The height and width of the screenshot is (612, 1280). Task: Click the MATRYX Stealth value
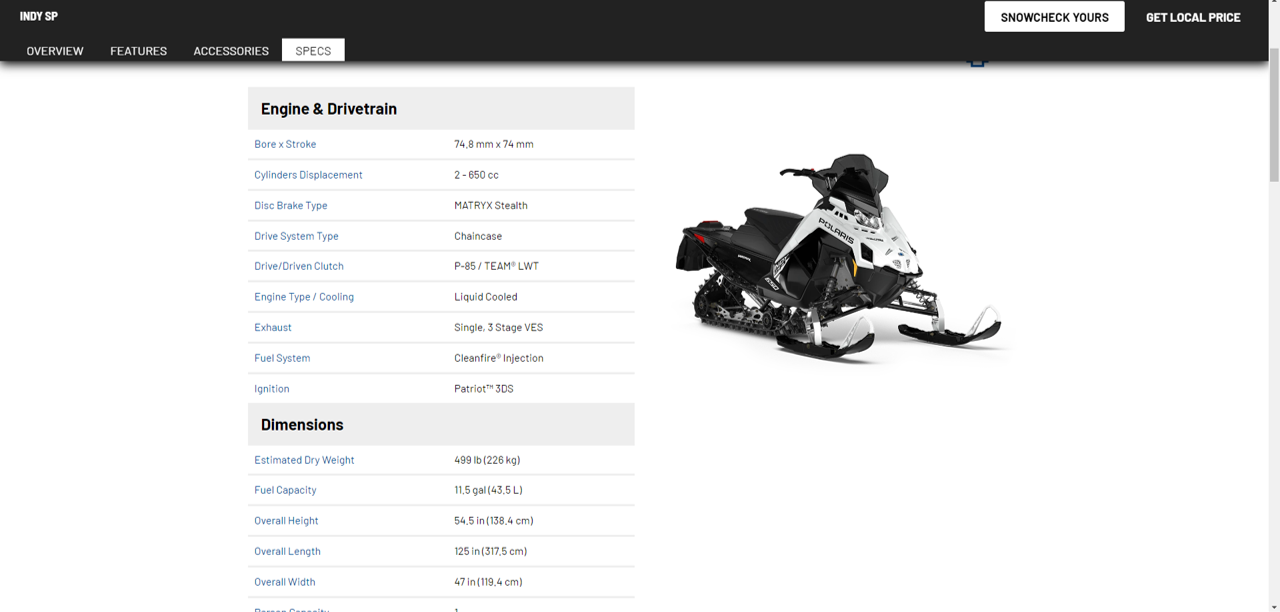(491, 205)
